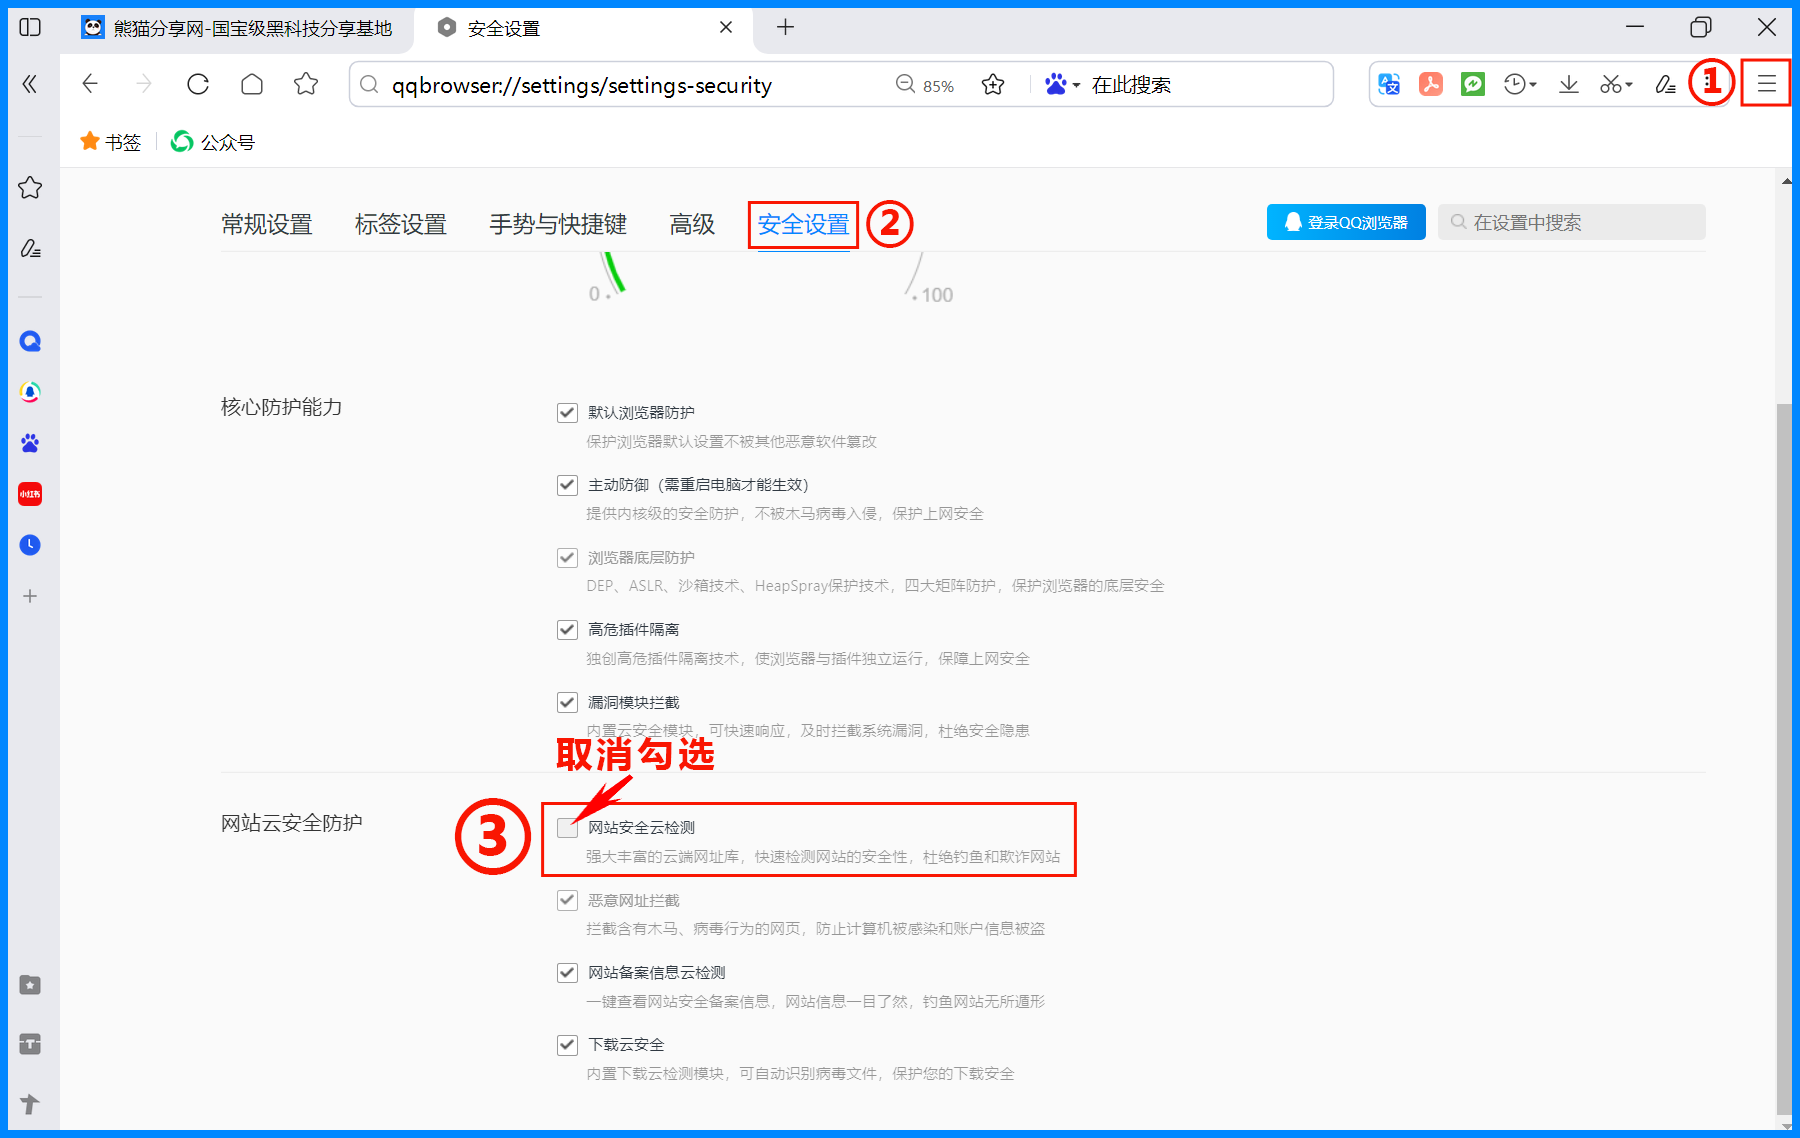Uncheck 下载云安全

point(567,1044)
